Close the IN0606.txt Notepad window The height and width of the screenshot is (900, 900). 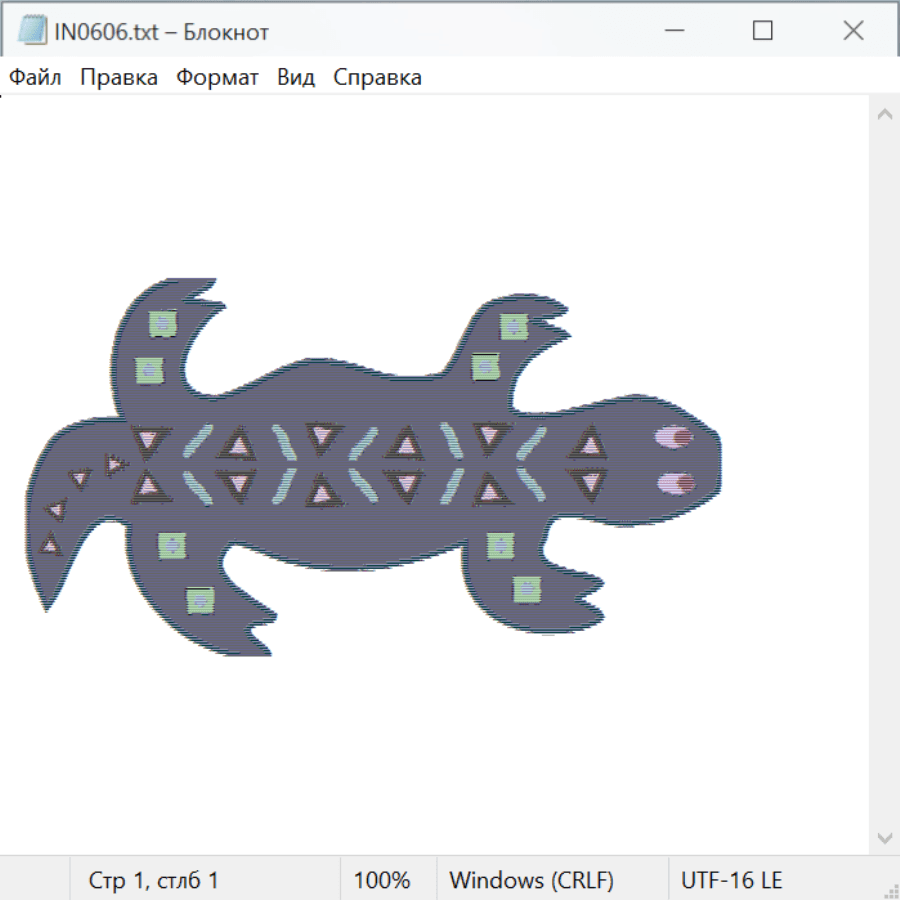point(853,31)
